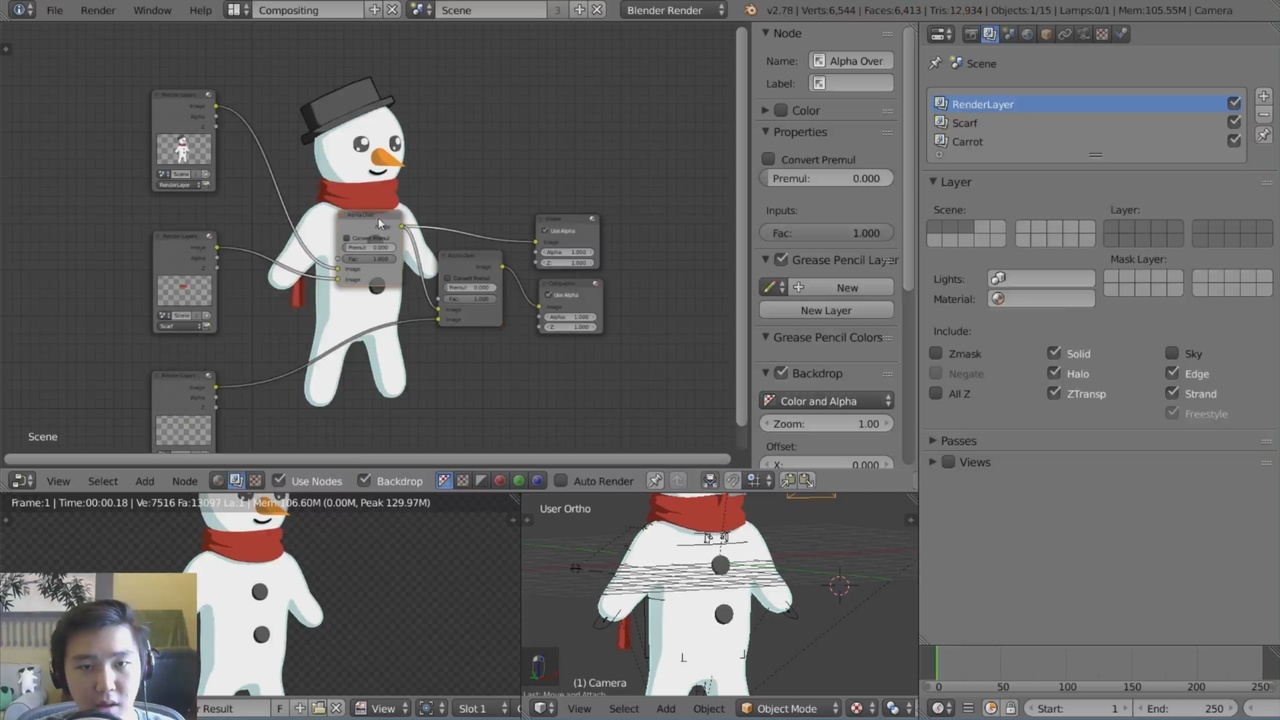Select the Carrot render layer in list
This screenshot has height=720, width=1280.
point(967,141)
